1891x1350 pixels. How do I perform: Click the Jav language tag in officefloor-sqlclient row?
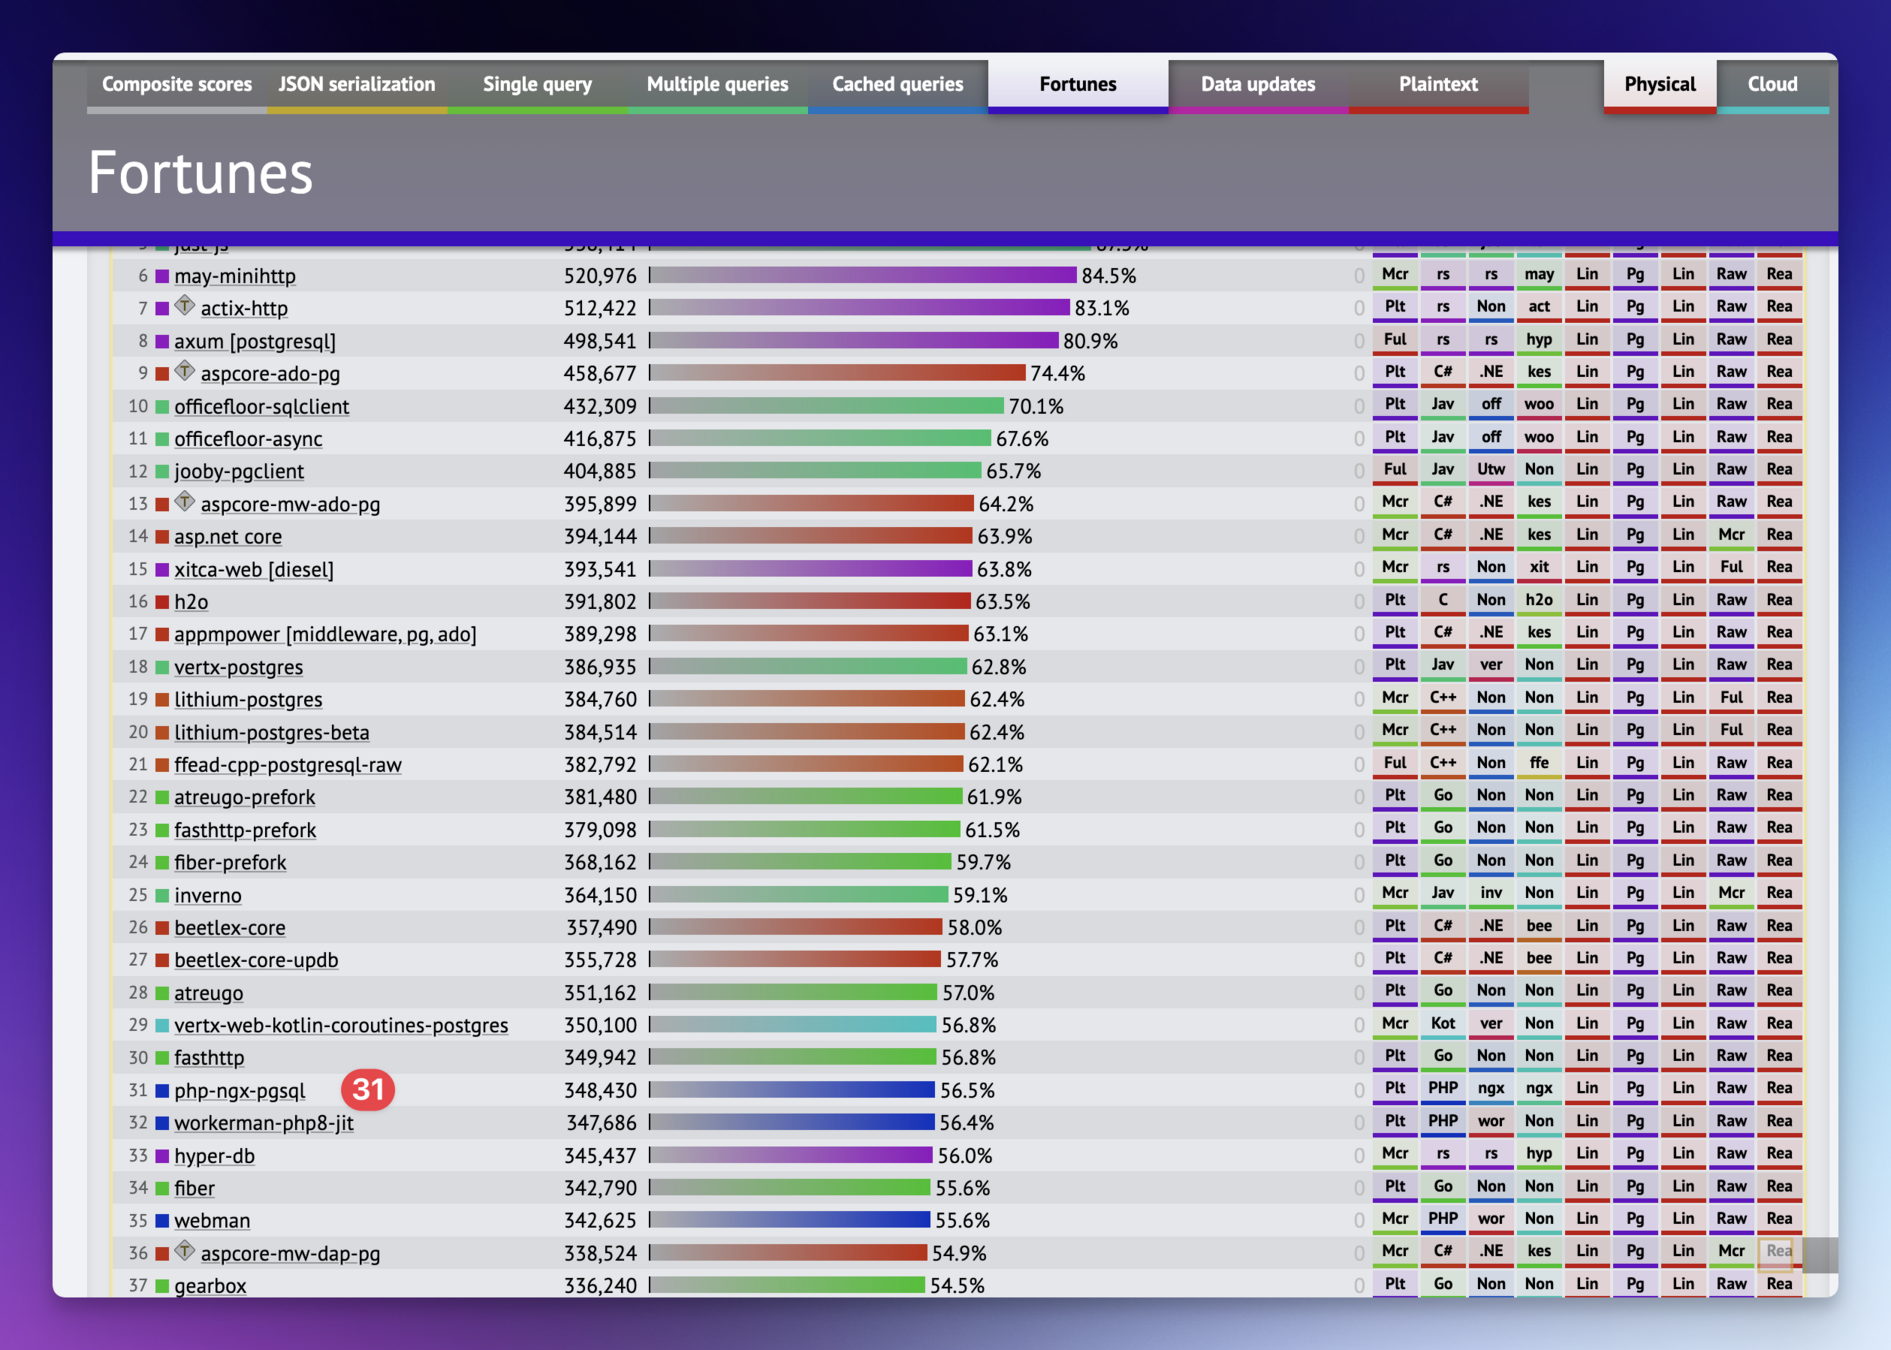click(x=1443, y=405)
